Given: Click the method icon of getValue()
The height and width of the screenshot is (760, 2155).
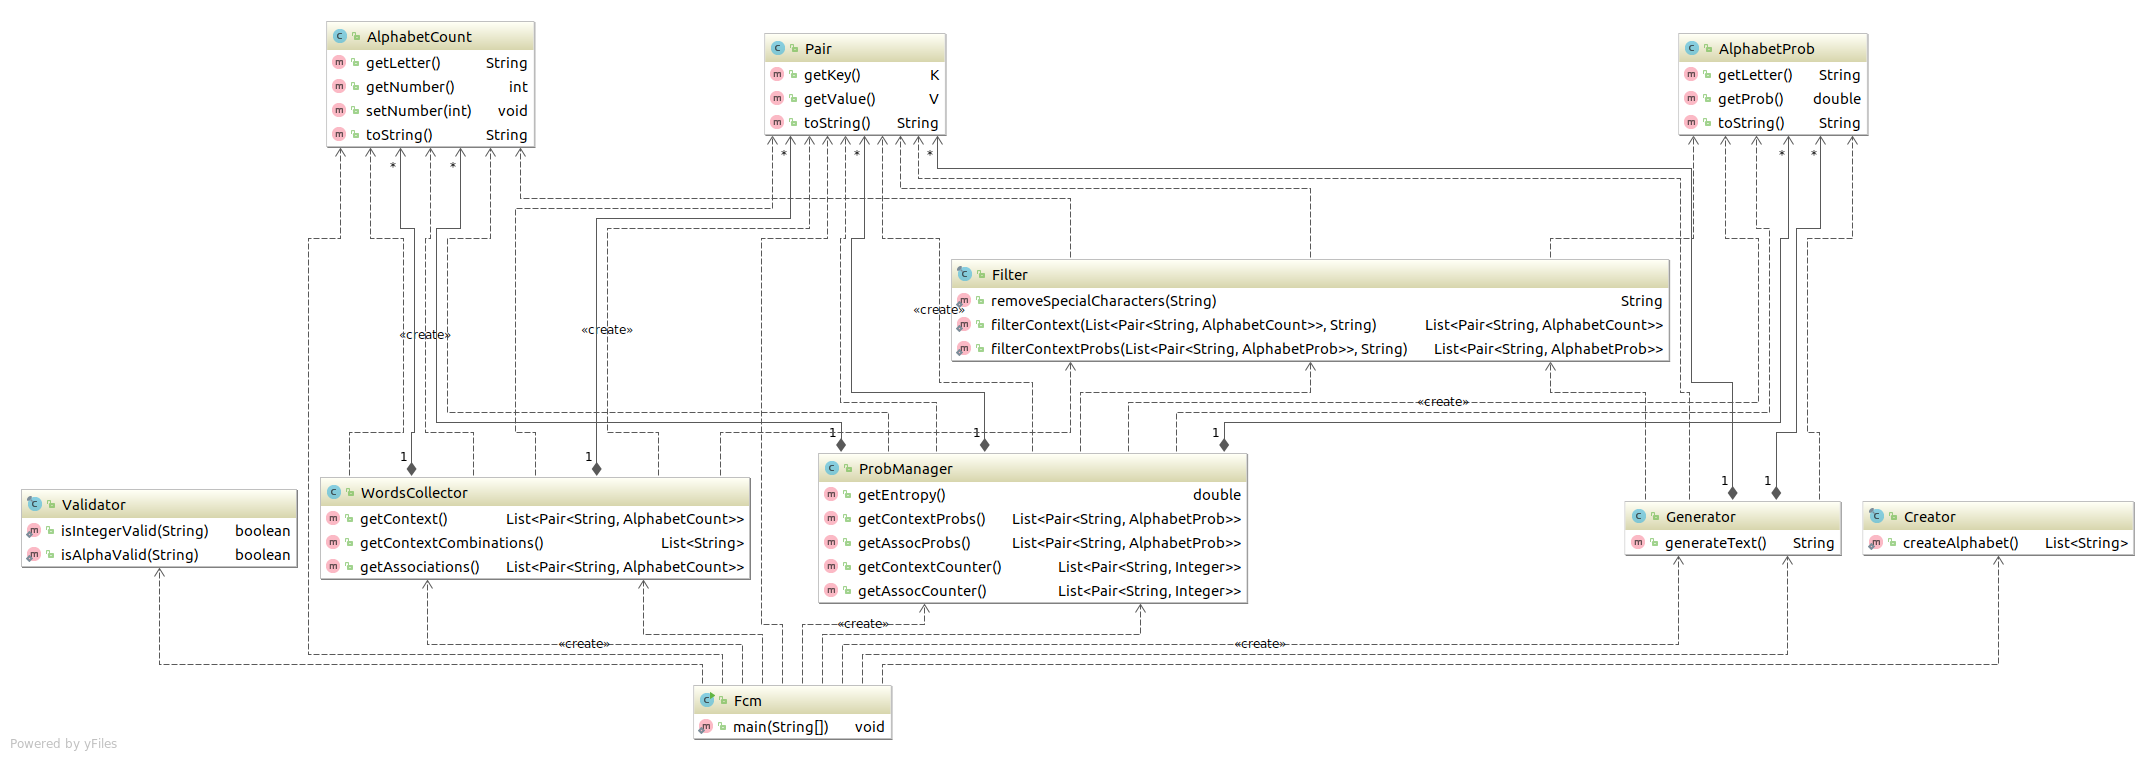Looking at the screenshot, I should pyautogui.click(x=777, y=98).
